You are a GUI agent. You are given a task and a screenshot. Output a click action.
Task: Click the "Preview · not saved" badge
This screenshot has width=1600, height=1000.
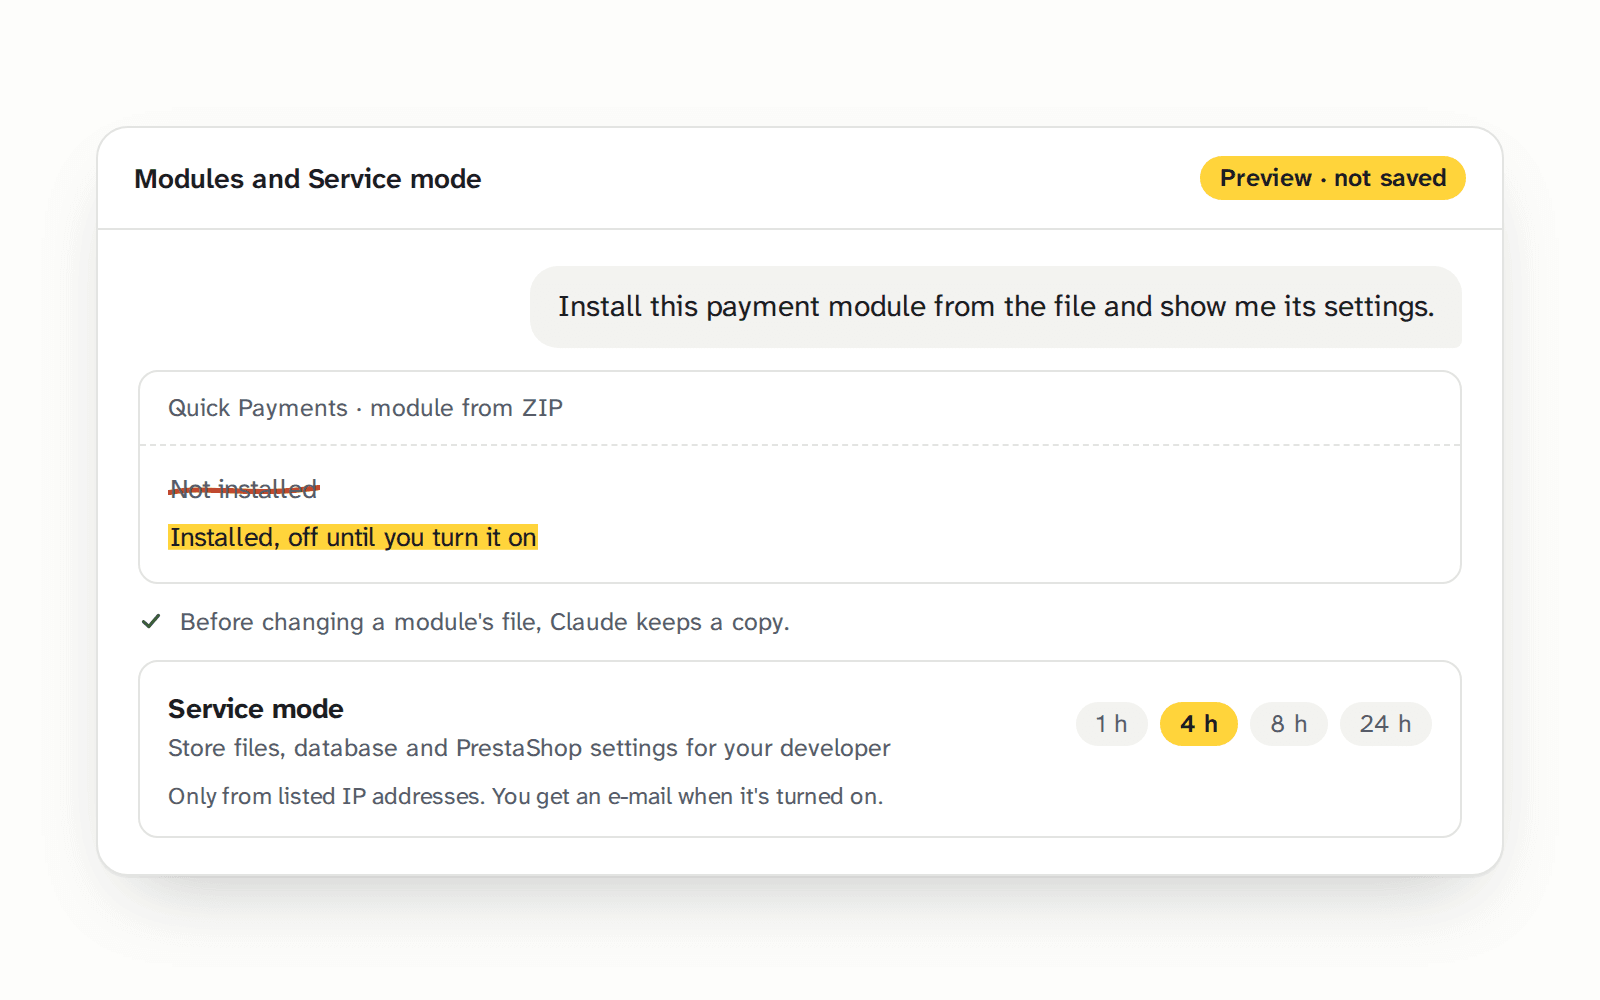coord(1332,178)
